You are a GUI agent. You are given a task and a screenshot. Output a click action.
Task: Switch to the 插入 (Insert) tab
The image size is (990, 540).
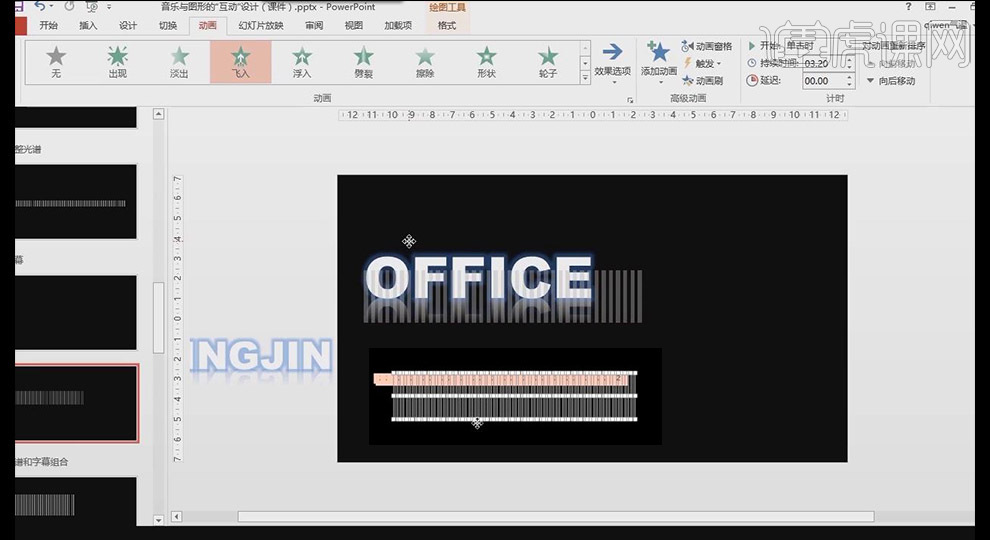88,25
